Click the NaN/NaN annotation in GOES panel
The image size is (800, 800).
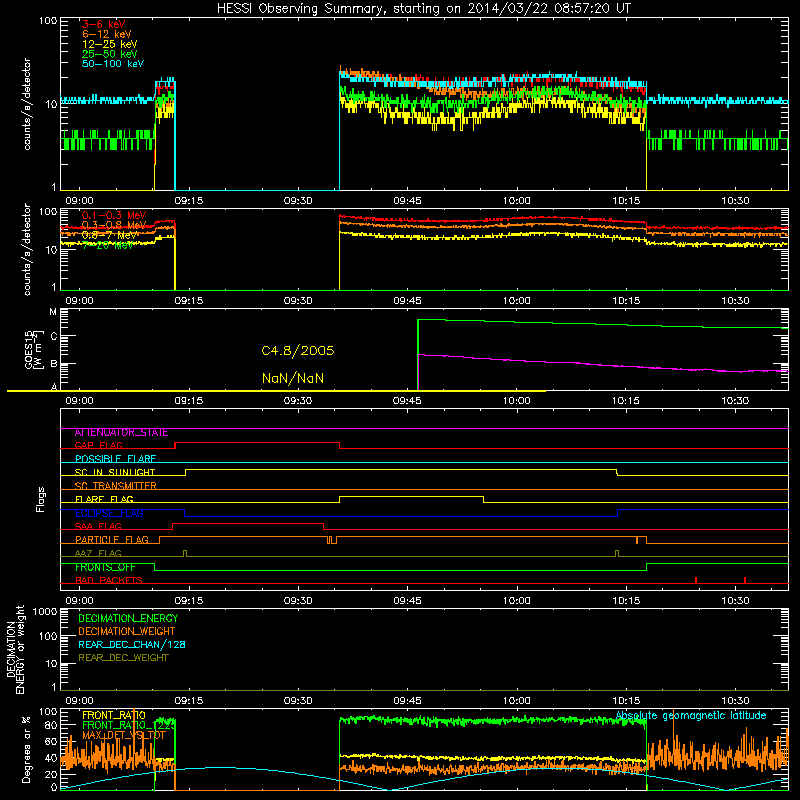pos(293,378)
